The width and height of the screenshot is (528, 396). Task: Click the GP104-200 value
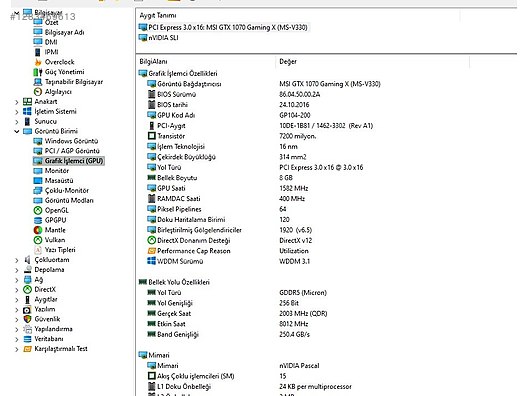295,115
